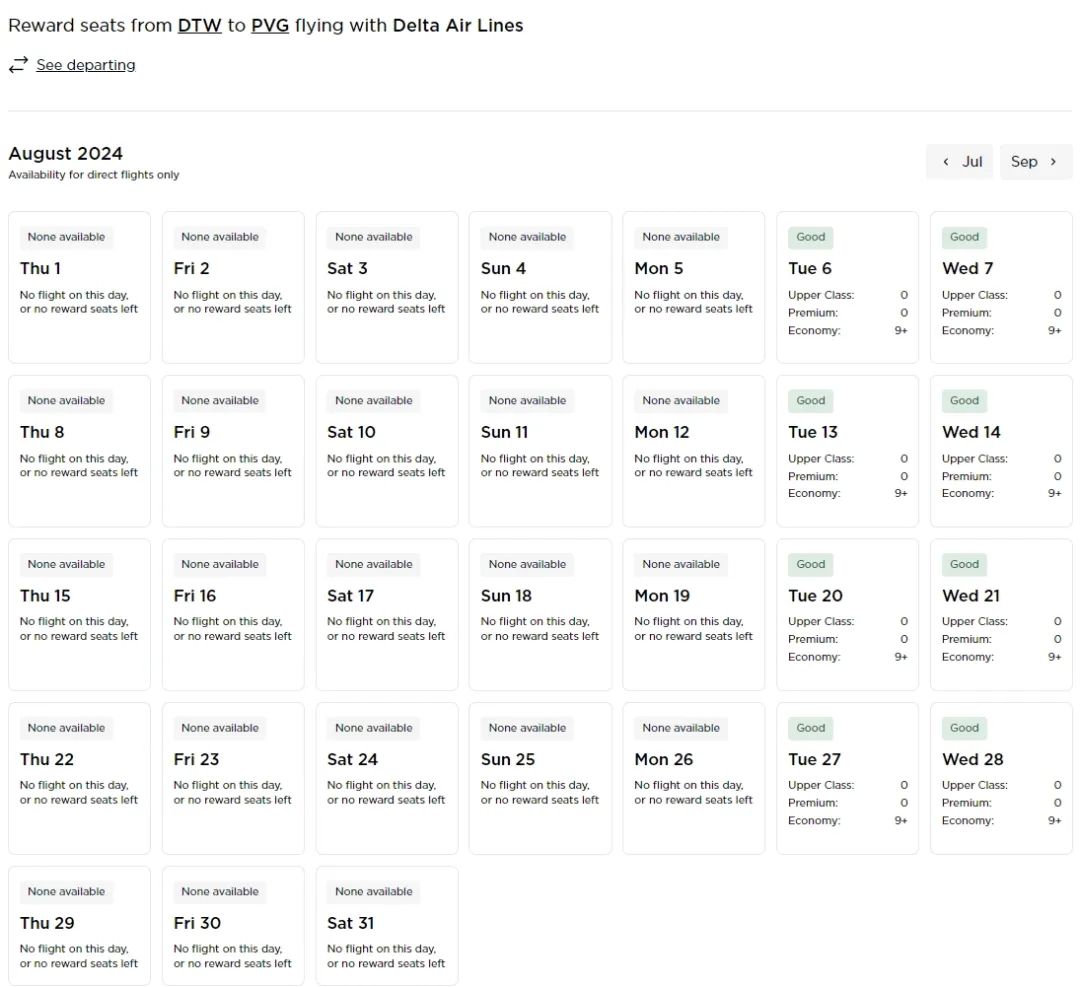This screenshot has width=1080, height=987.
Task: Pick the Wed 21 availability card
Action: coord(1000,614)
